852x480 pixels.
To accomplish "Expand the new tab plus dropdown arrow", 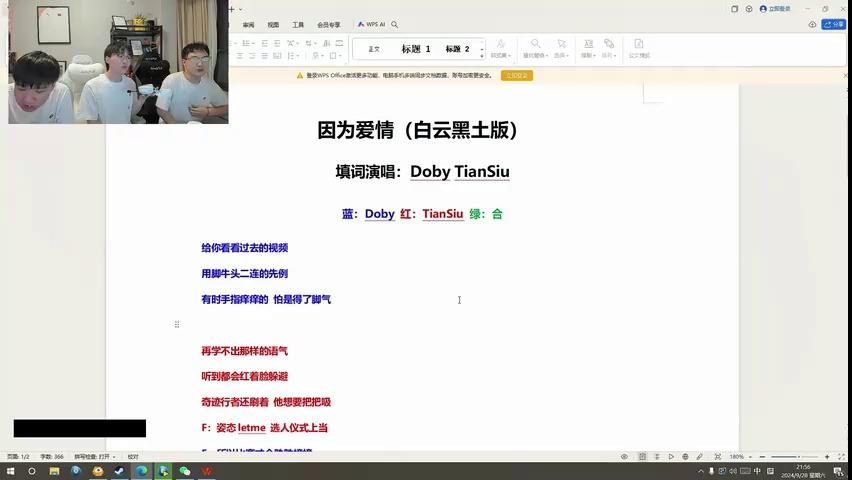I will coord(240,9).
